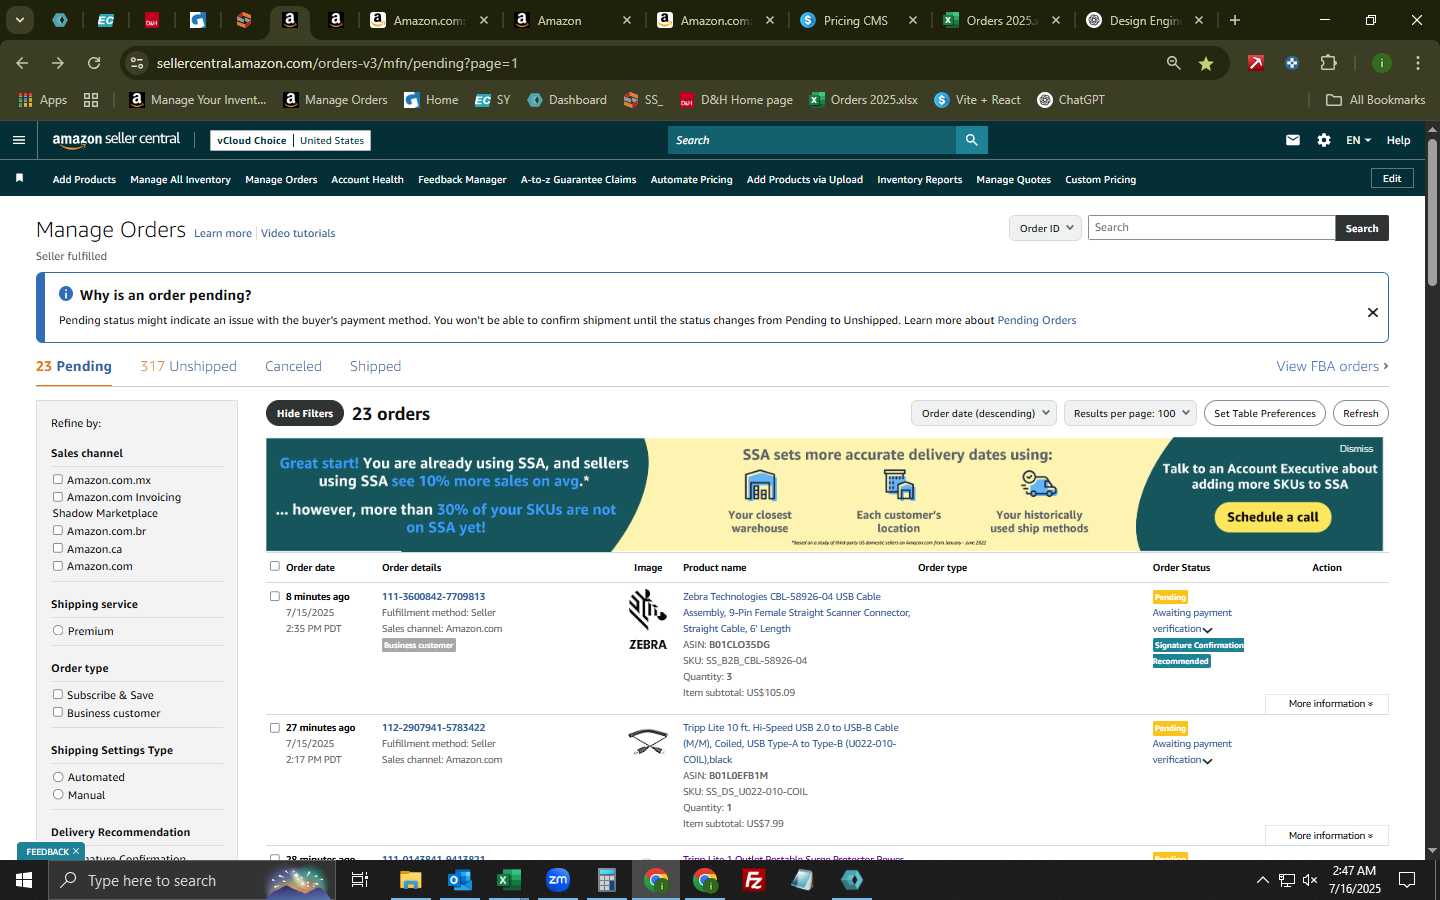Click Schedule a call button
1440x900 pixels.
coord(1272,517)
